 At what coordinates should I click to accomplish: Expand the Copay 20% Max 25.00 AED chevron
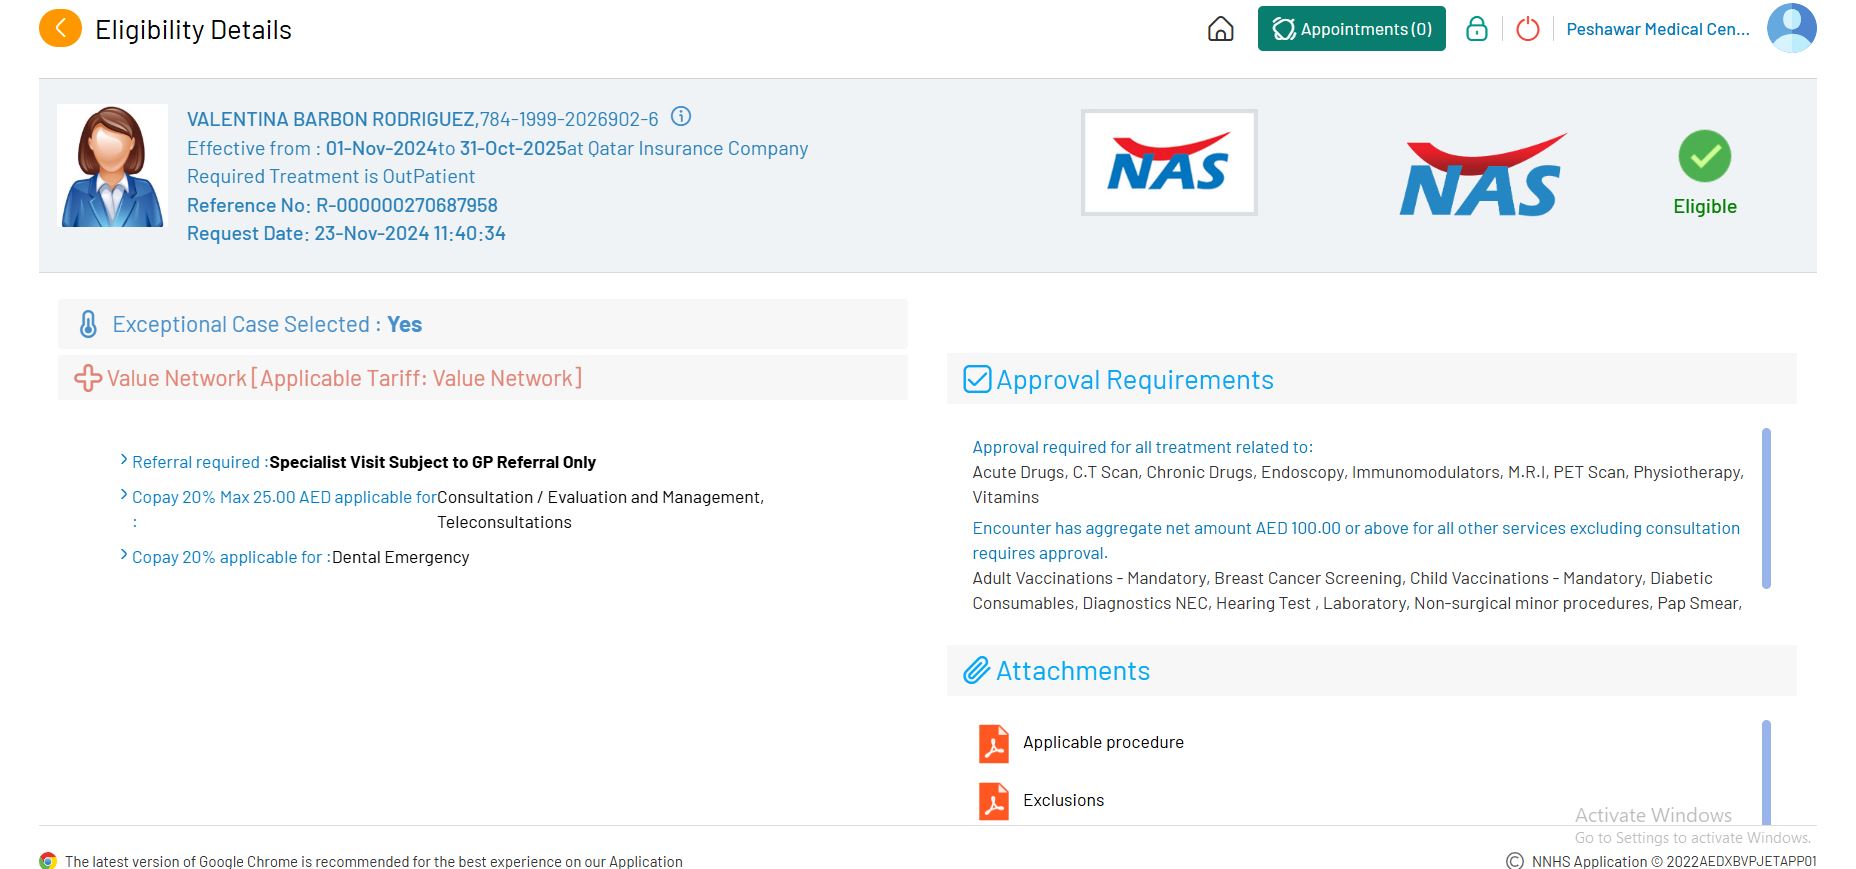click(x=124, y=495)
